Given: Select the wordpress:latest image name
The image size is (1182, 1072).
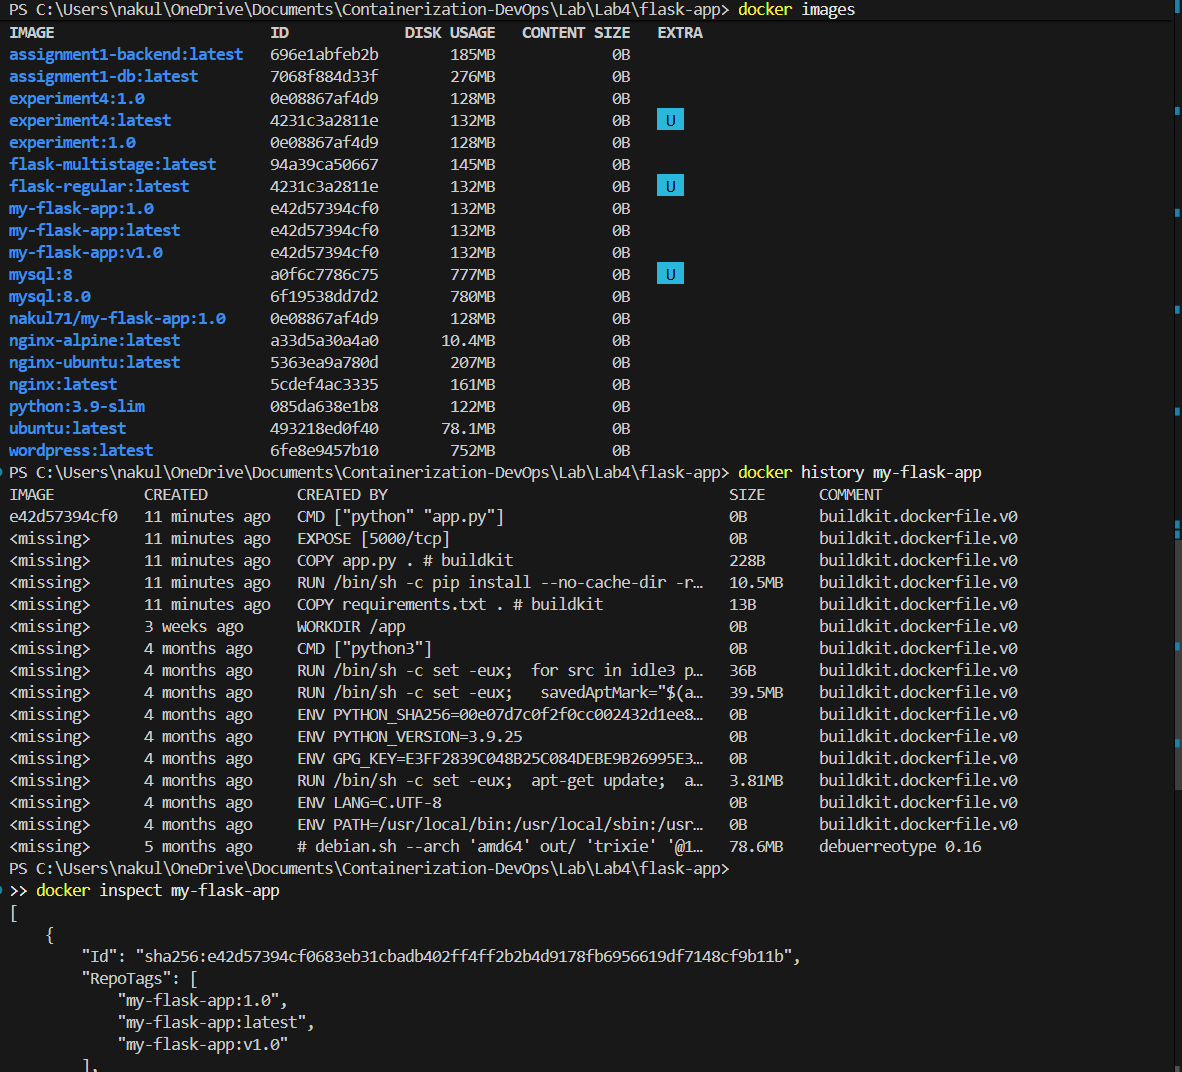Looking at the screenshot, I should (80, 450).
